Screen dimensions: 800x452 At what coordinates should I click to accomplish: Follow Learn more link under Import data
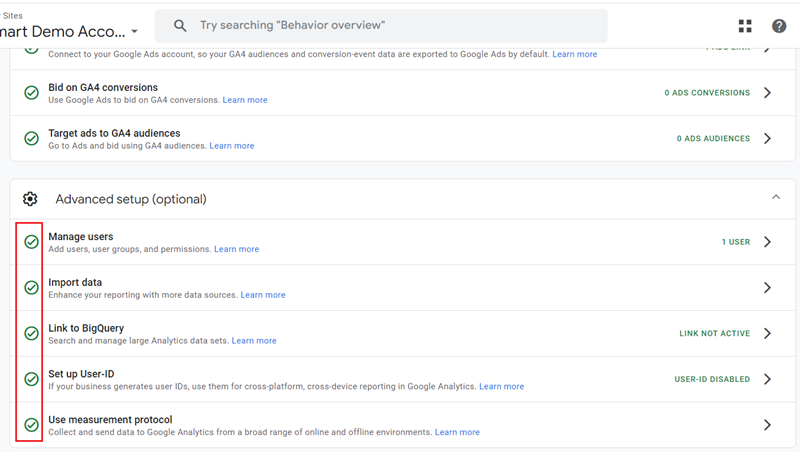pyautogui.click(x=263, y=295)
